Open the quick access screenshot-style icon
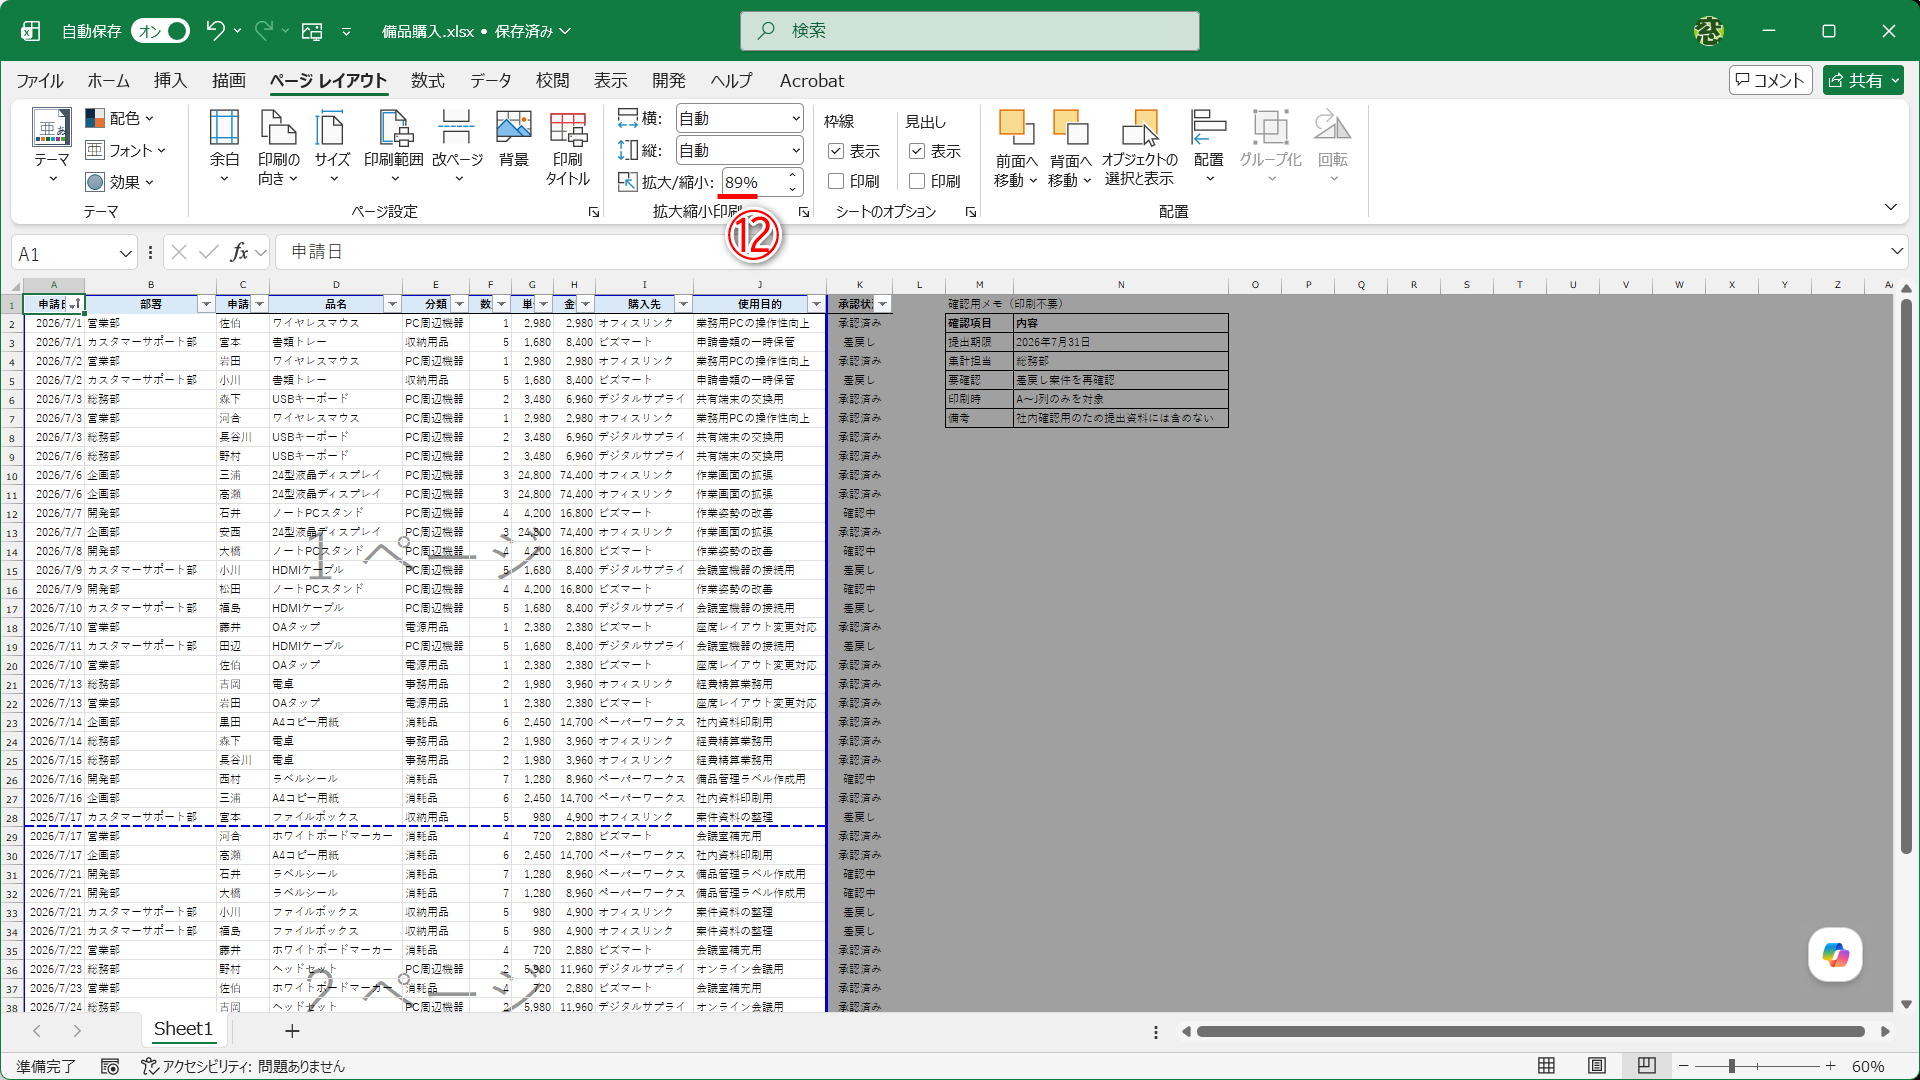 pos(312,31)
